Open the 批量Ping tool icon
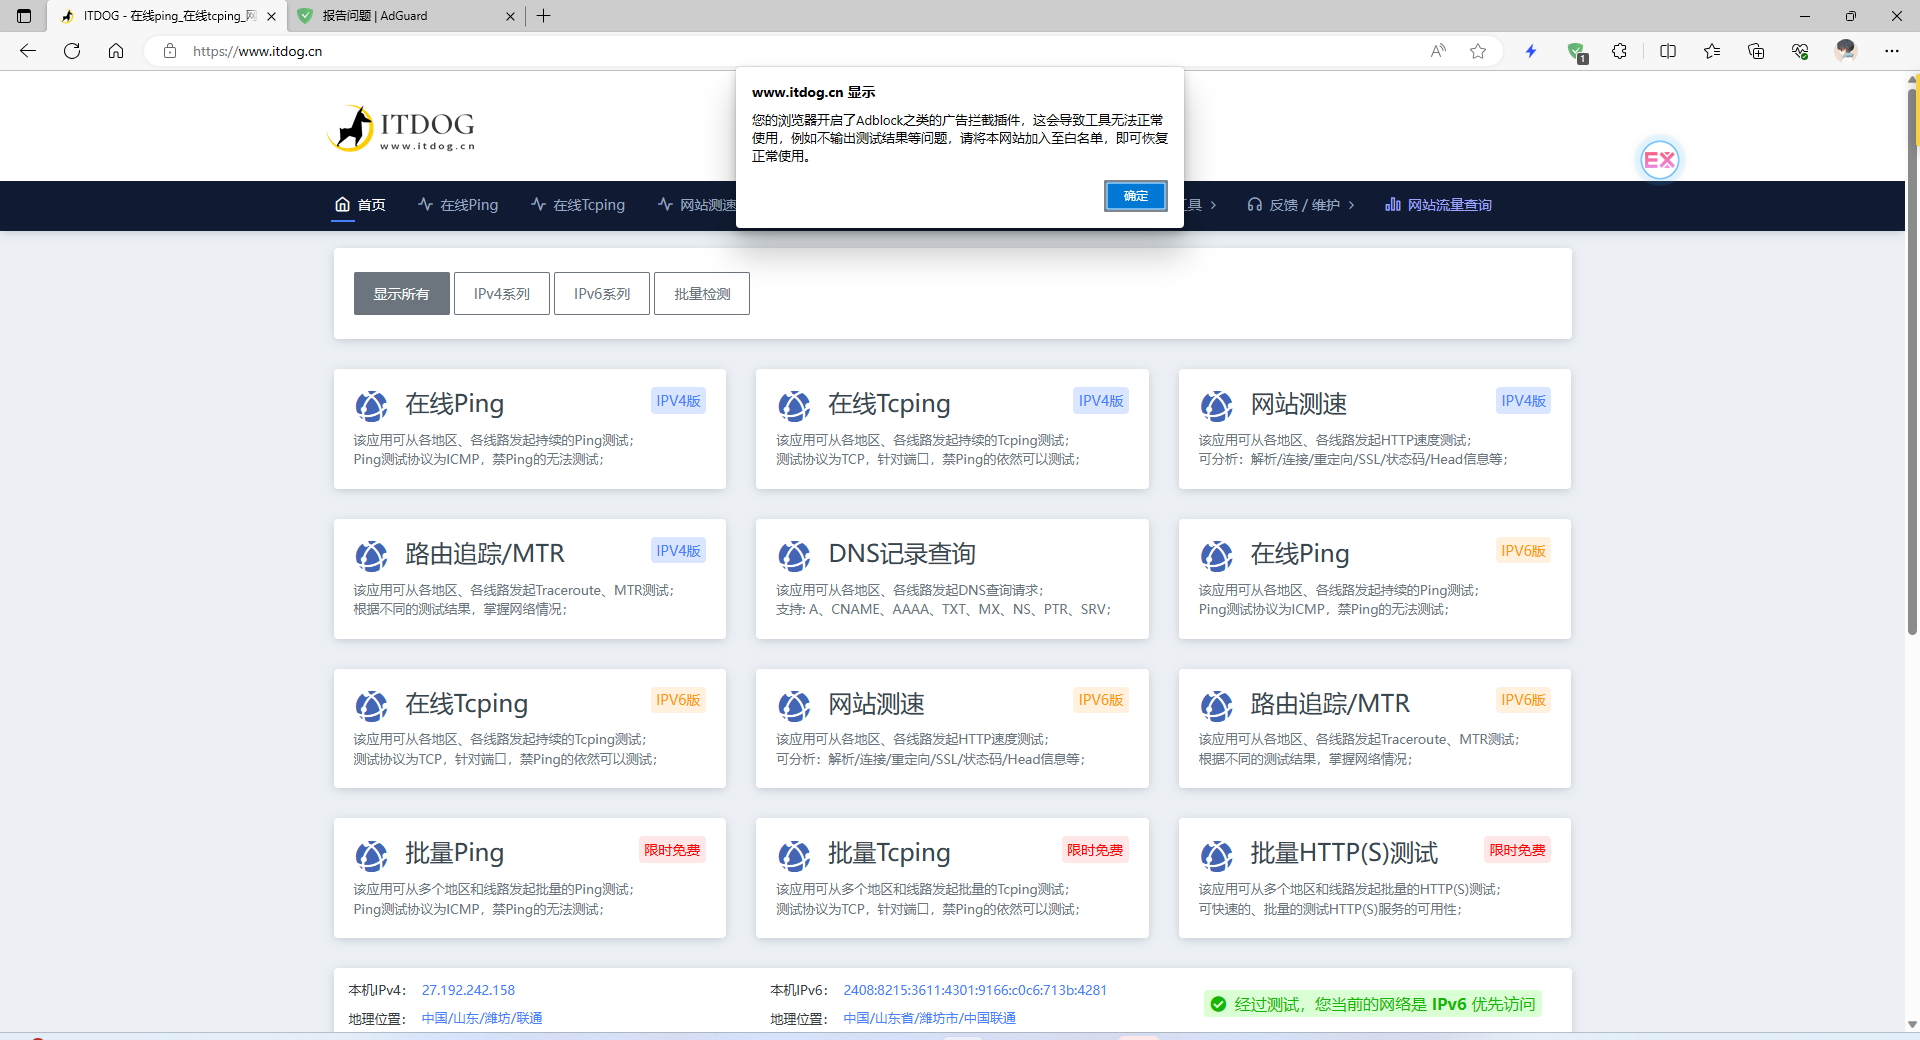 pyautogui.click(x=371, y=855)
